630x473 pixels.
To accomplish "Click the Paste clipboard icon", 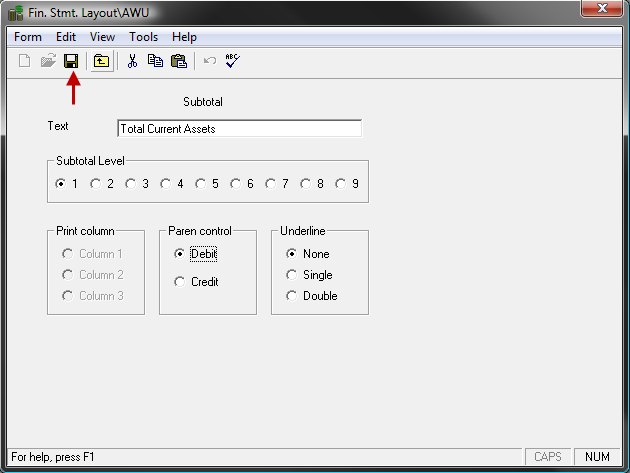I will pos(178,61).
